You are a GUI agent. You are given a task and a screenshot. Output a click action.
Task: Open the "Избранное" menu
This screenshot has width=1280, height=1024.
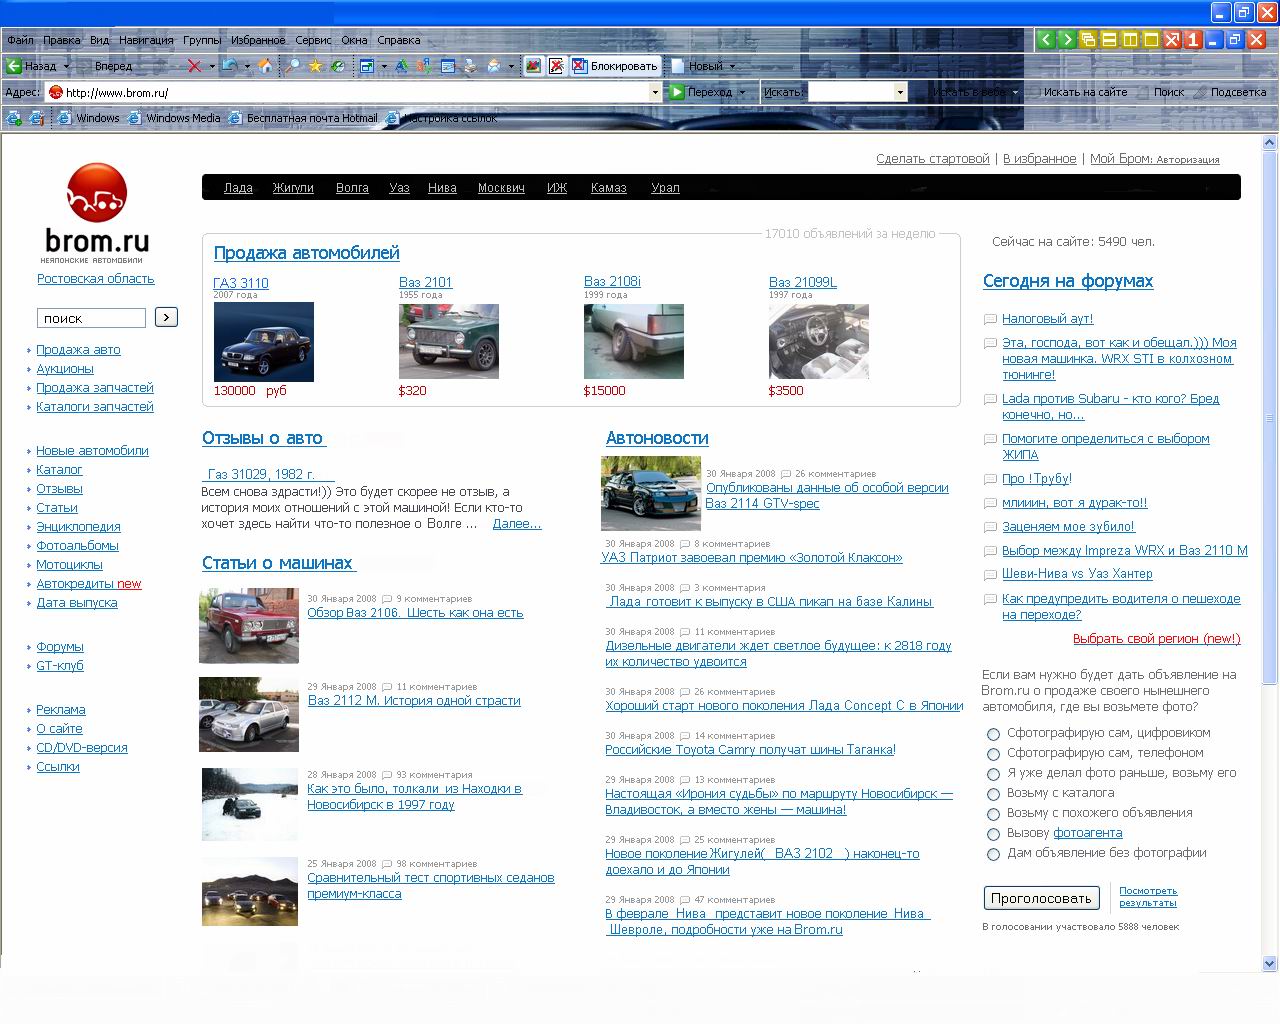tap(258, 40)
